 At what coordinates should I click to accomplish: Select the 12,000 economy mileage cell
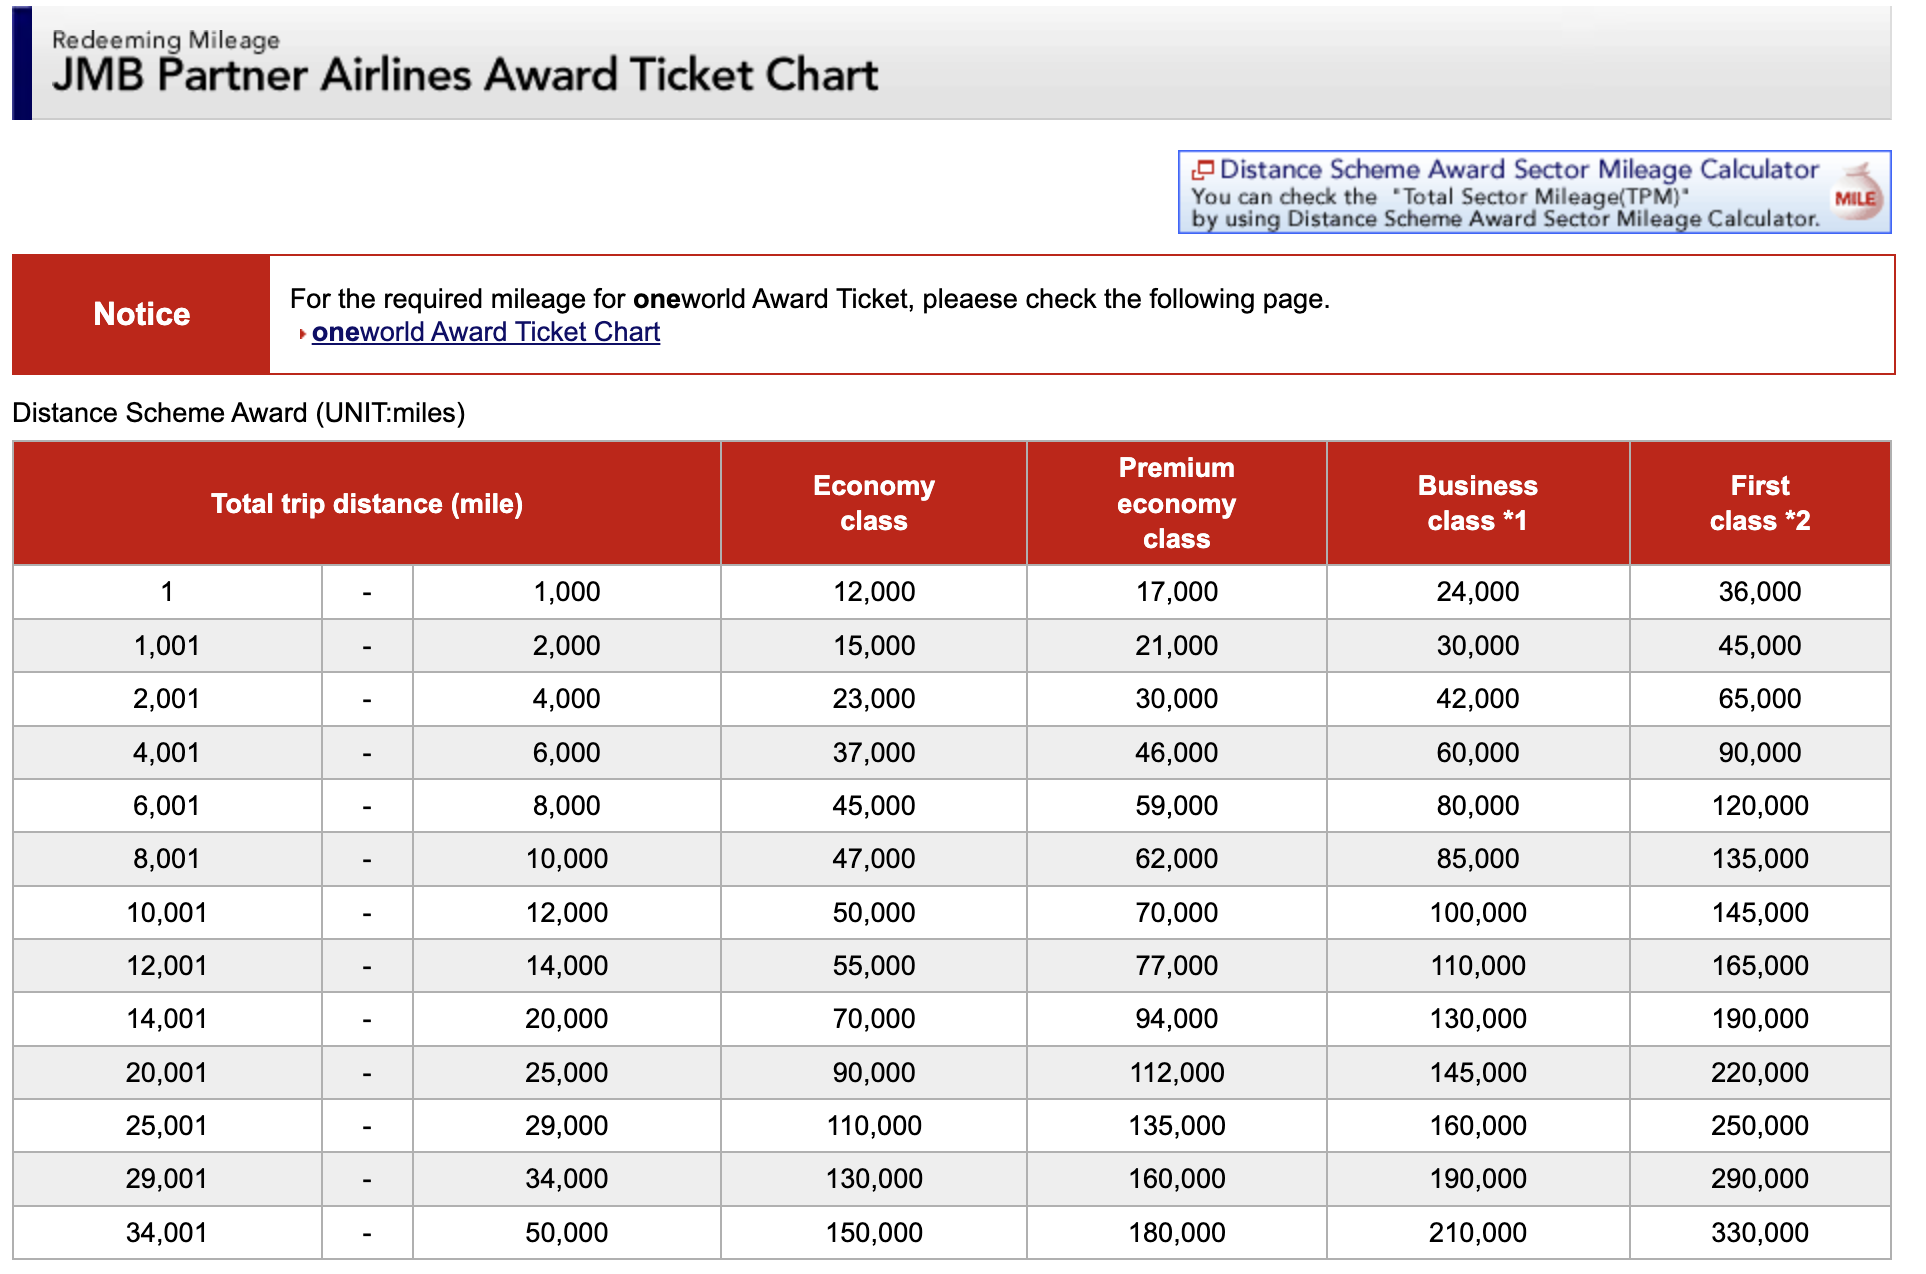coord(873,592)
